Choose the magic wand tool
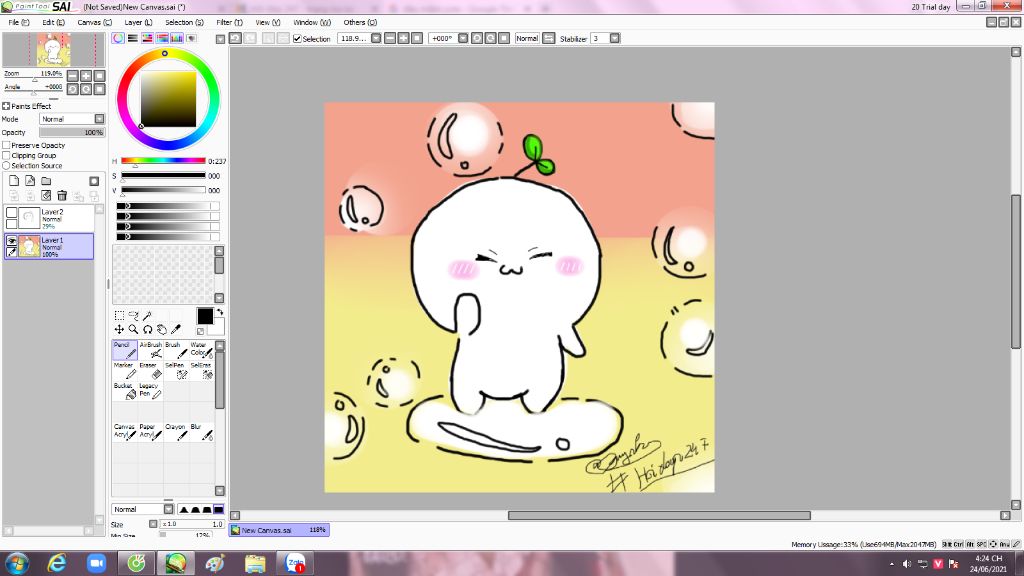1024x576 pixels. [x=148, y=316]
